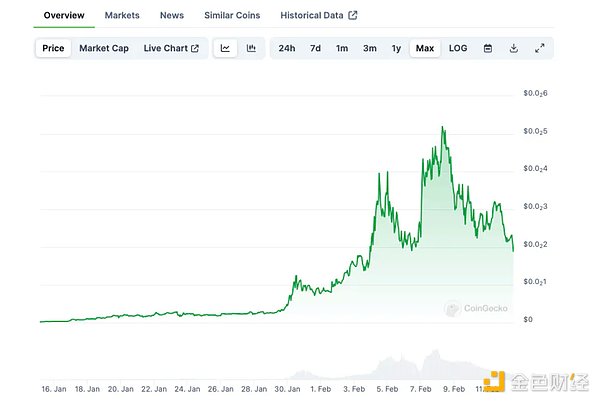Switch to the line chart view

coord(226,48)
